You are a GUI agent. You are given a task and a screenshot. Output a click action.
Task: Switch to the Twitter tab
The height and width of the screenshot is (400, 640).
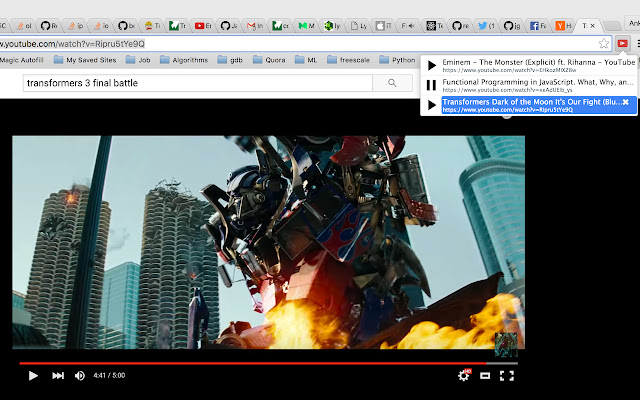point(486,26)
